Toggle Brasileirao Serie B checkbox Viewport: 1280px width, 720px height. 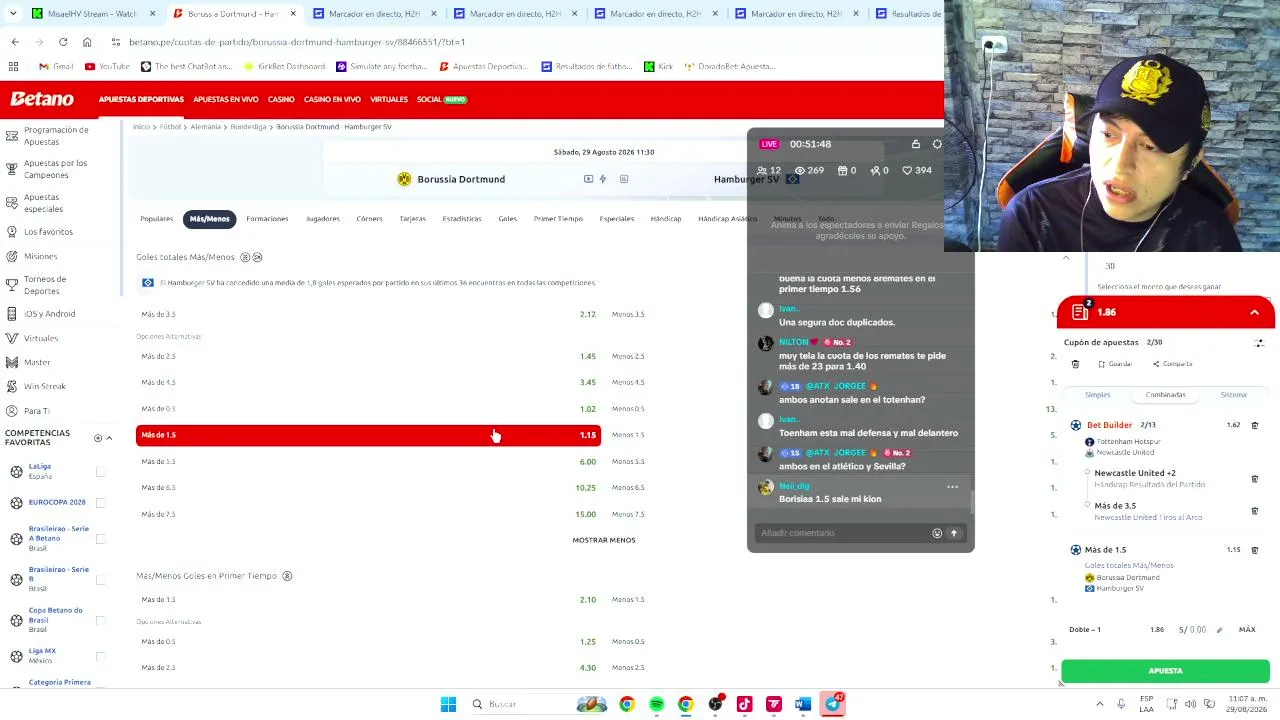(100, 580)
